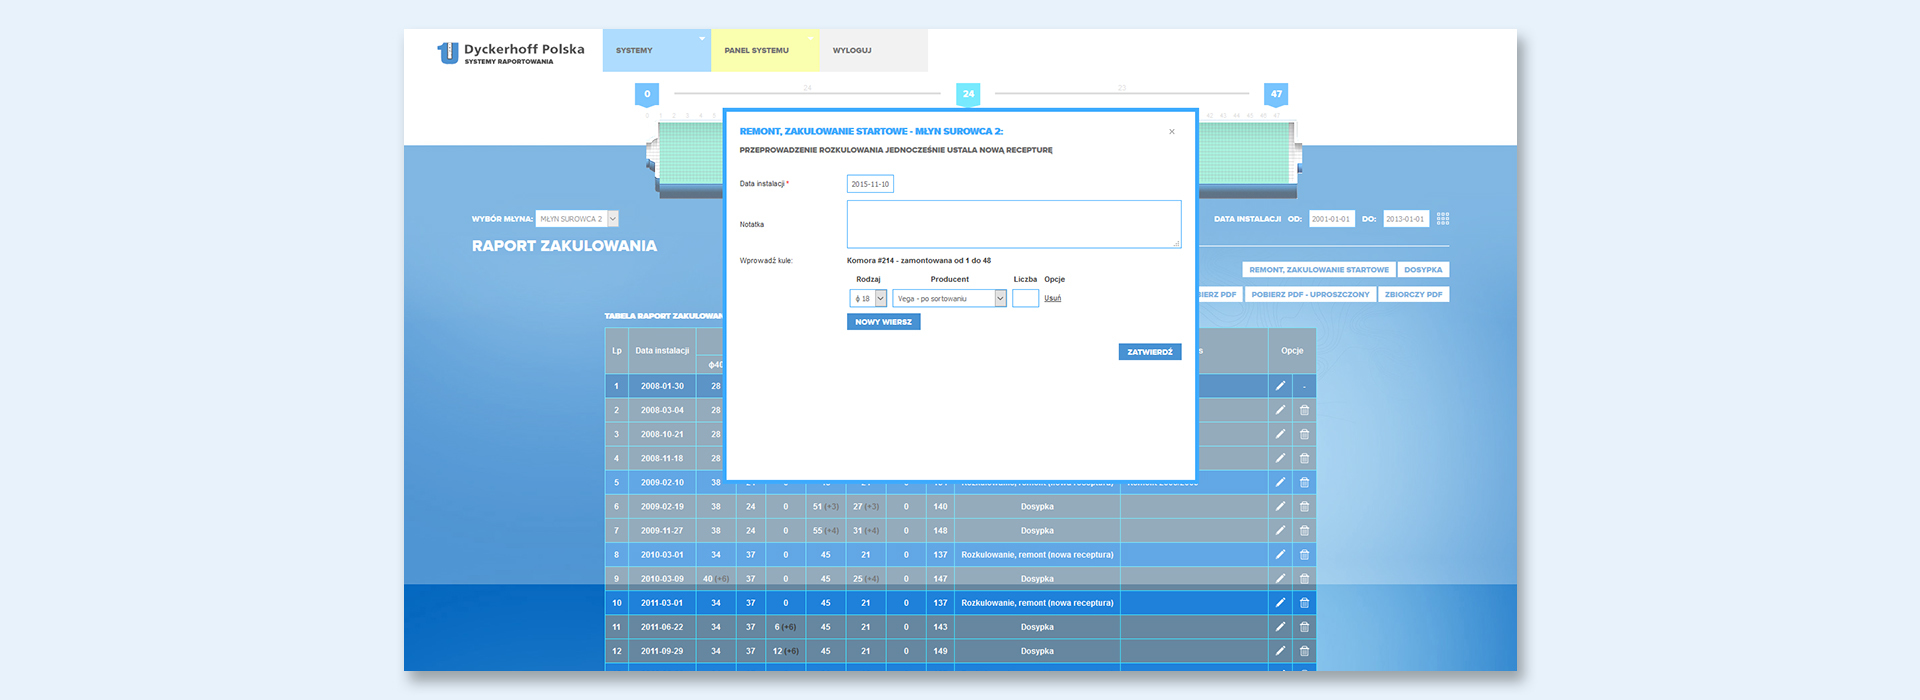The height and width of the screenshot is (700, 1920).
Task: Click the Liczba number field
Action: coord(1025,299)
